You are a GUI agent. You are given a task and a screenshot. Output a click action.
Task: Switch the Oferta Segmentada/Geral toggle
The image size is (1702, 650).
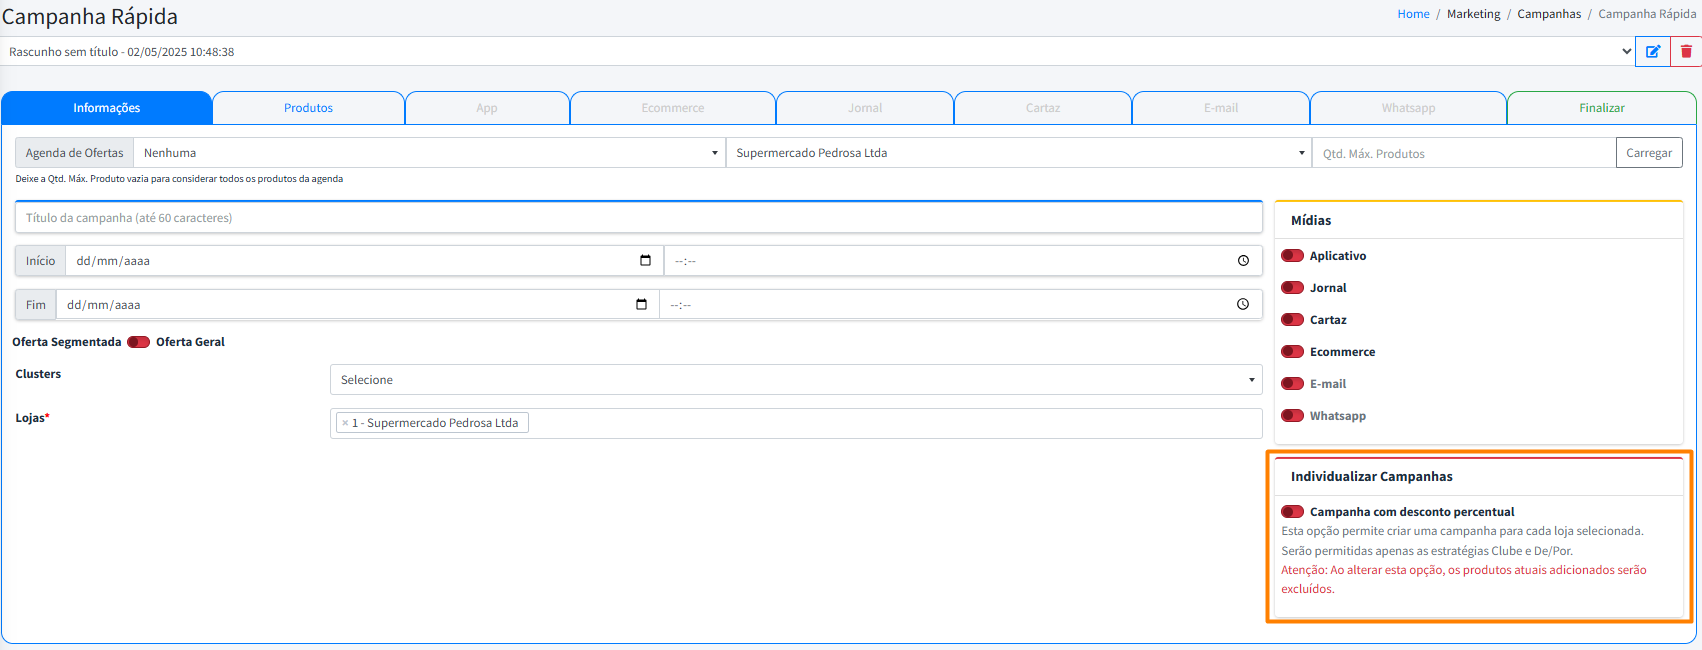pos(138,342)
